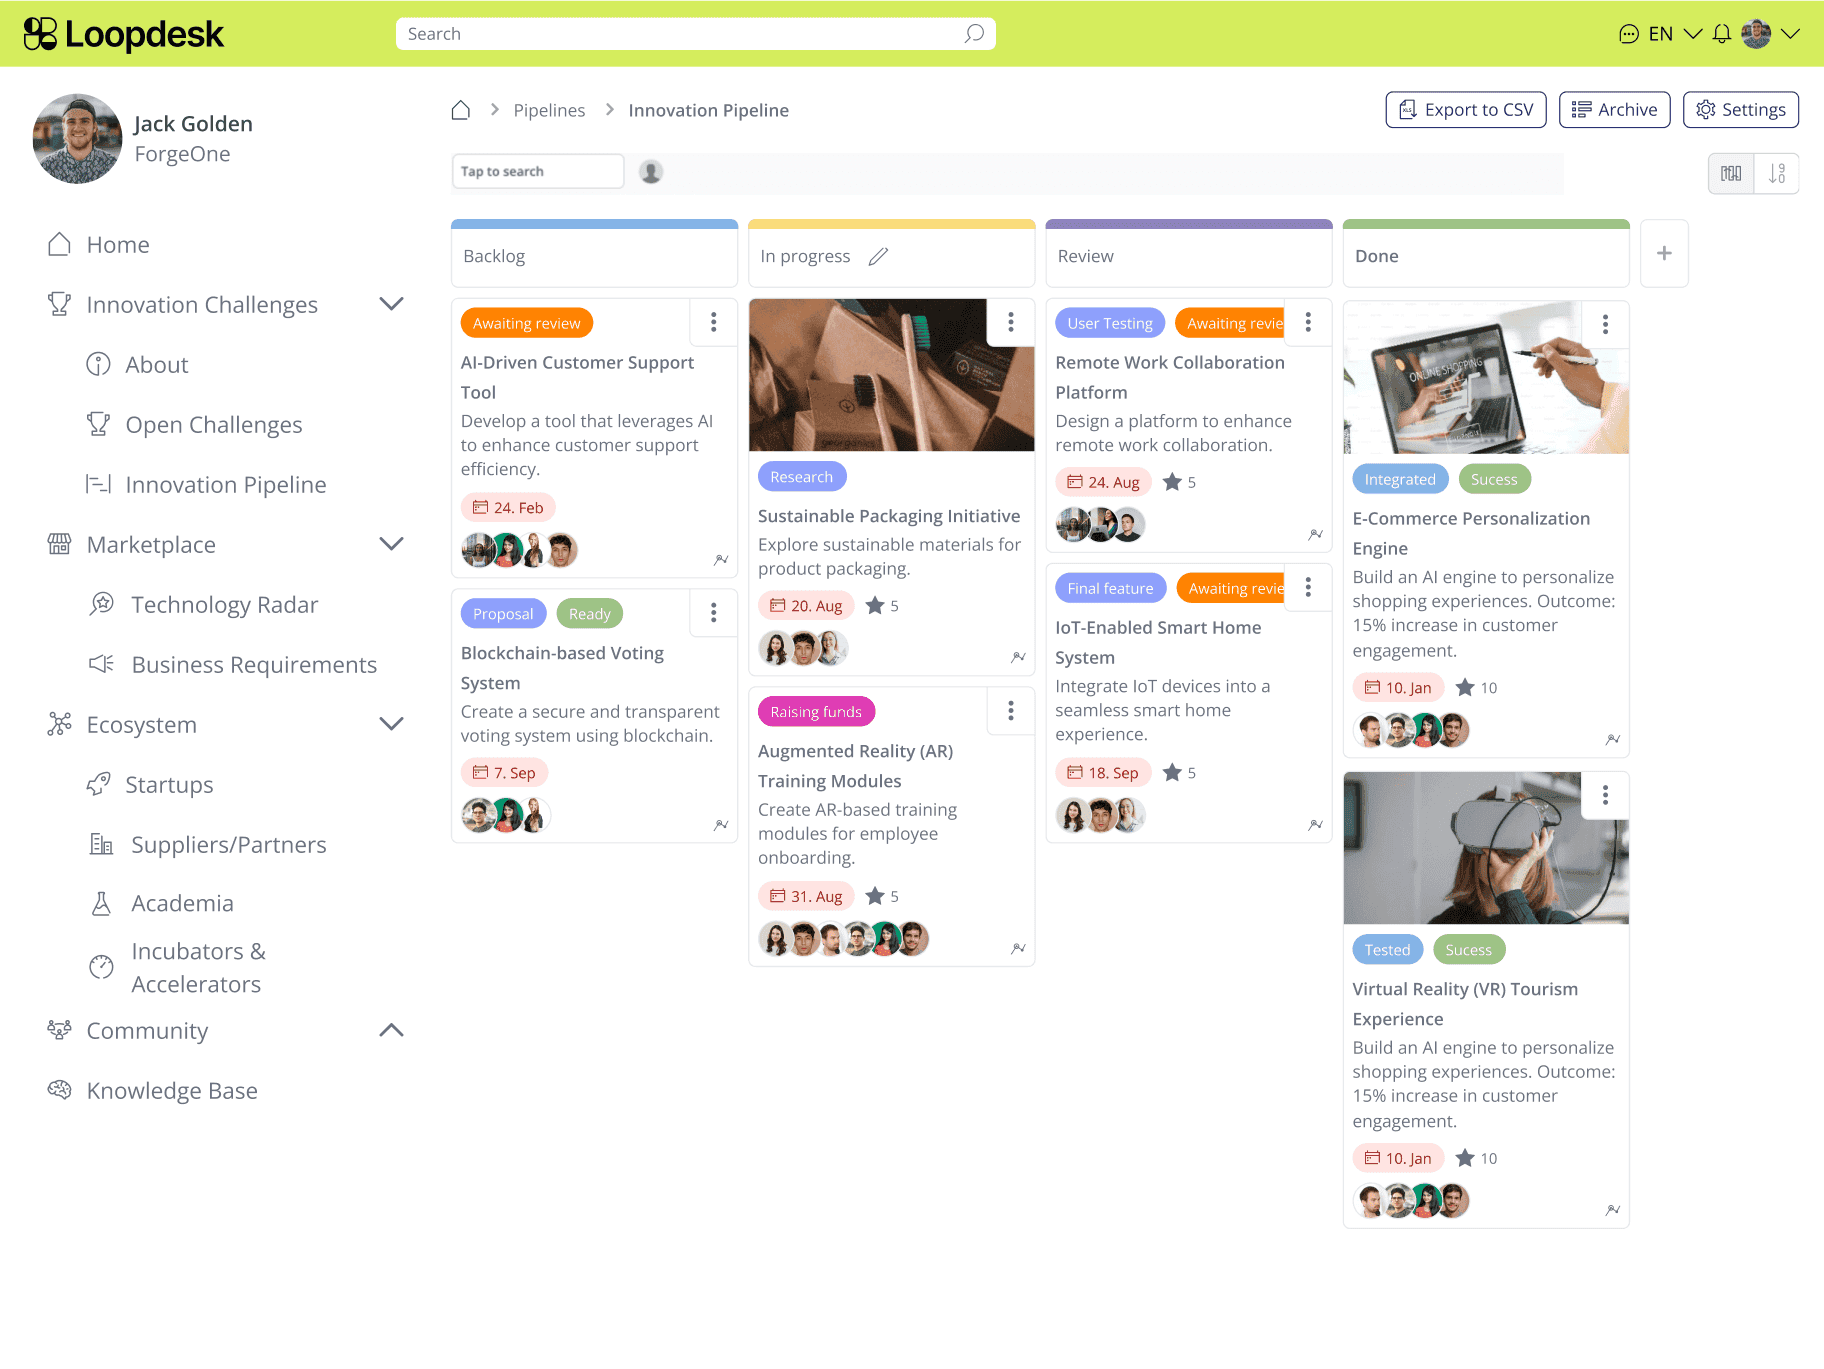Image resolution: width=1824 pixels, height=1369 pixels.
Task: Add a new pipeline column with the plus icon
Action: [x=1664, y=253]
